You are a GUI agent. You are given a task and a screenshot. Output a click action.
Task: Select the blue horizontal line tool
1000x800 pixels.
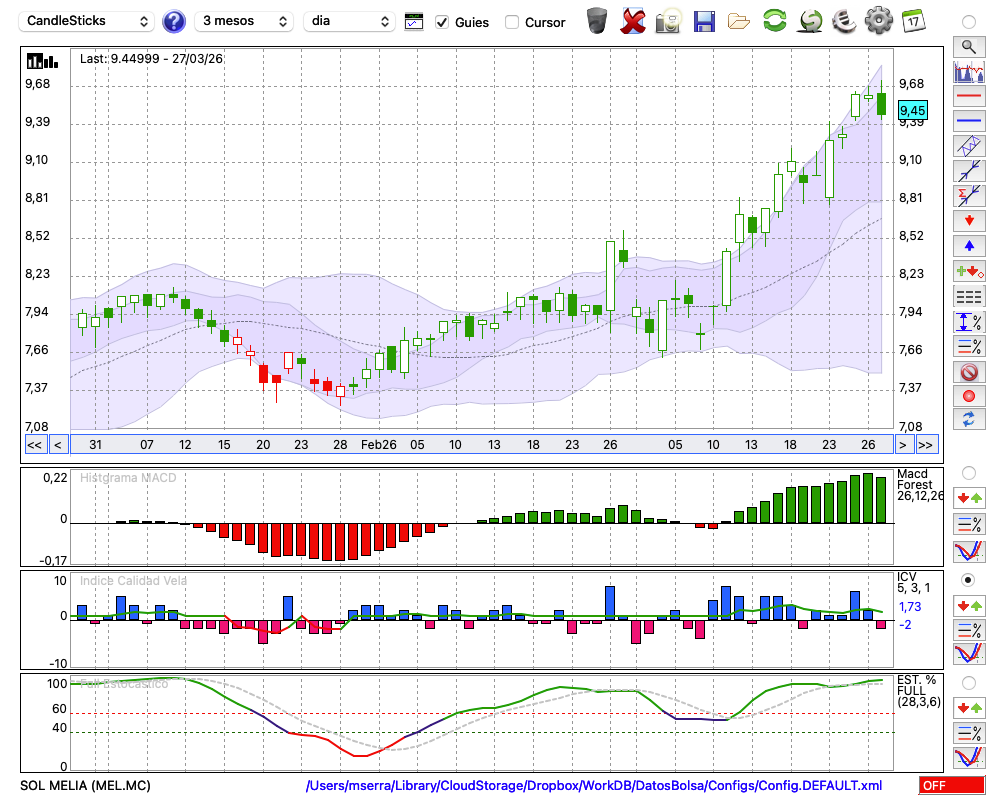tap(968, 121)
